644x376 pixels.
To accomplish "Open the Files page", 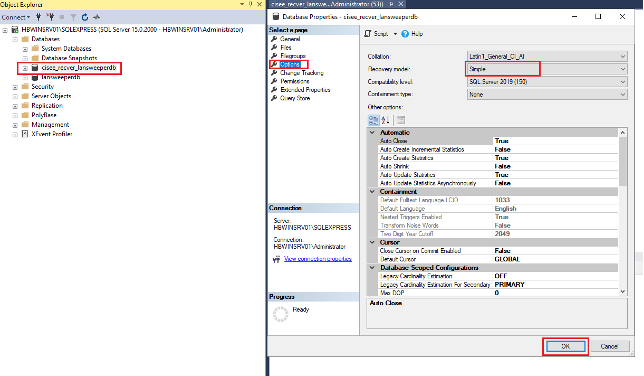I will pyautogui.click(x=285, y=47).
